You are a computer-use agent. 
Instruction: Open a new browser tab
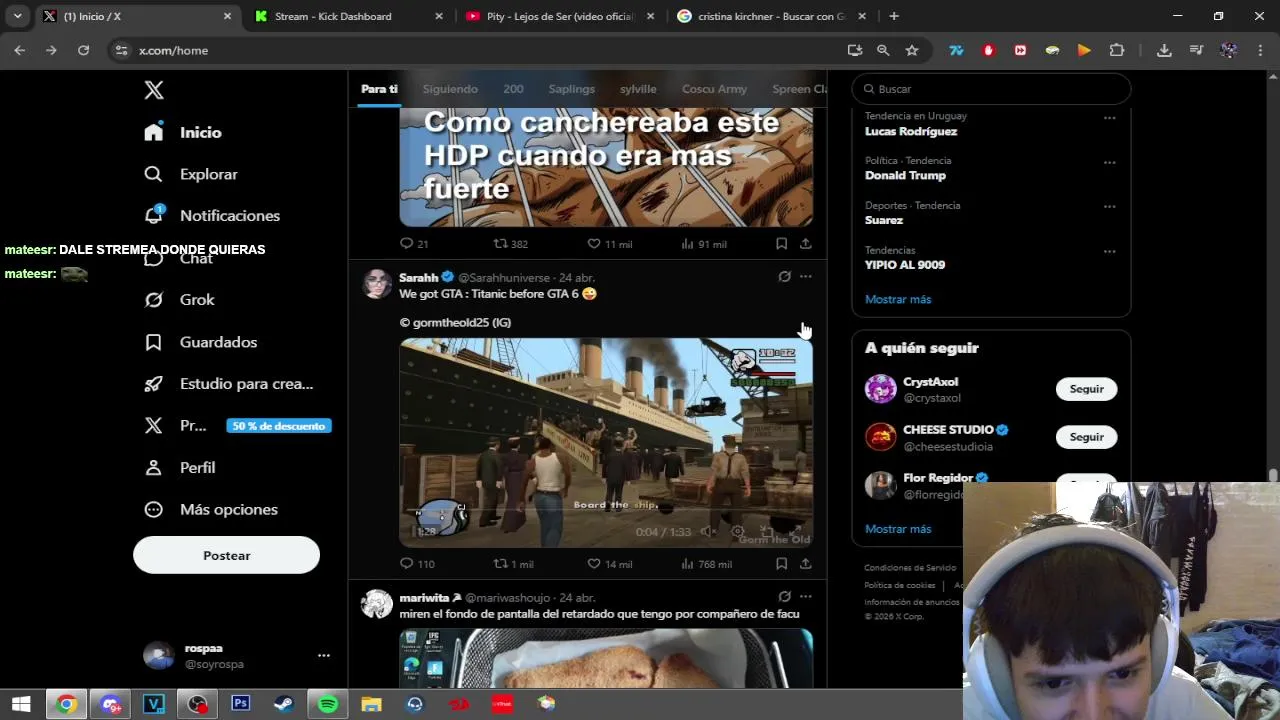[894, 16]
